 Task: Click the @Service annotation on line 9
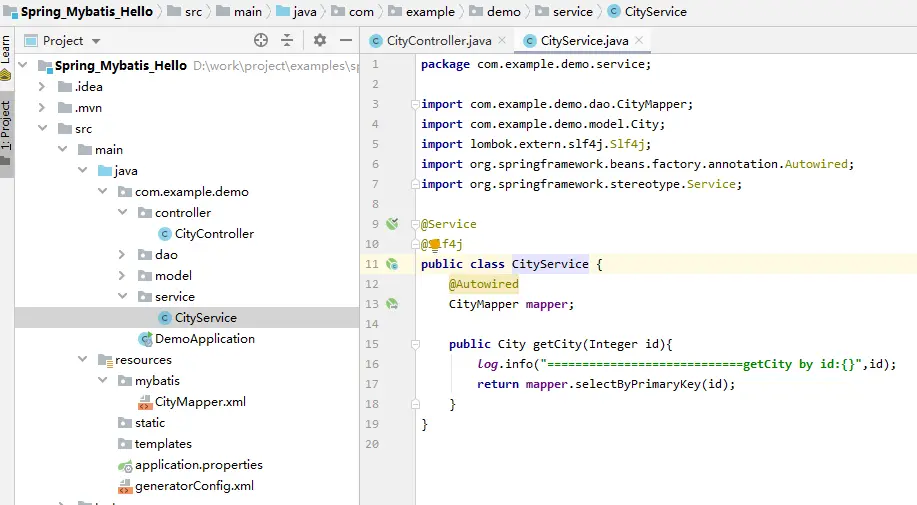coord(449,224)
